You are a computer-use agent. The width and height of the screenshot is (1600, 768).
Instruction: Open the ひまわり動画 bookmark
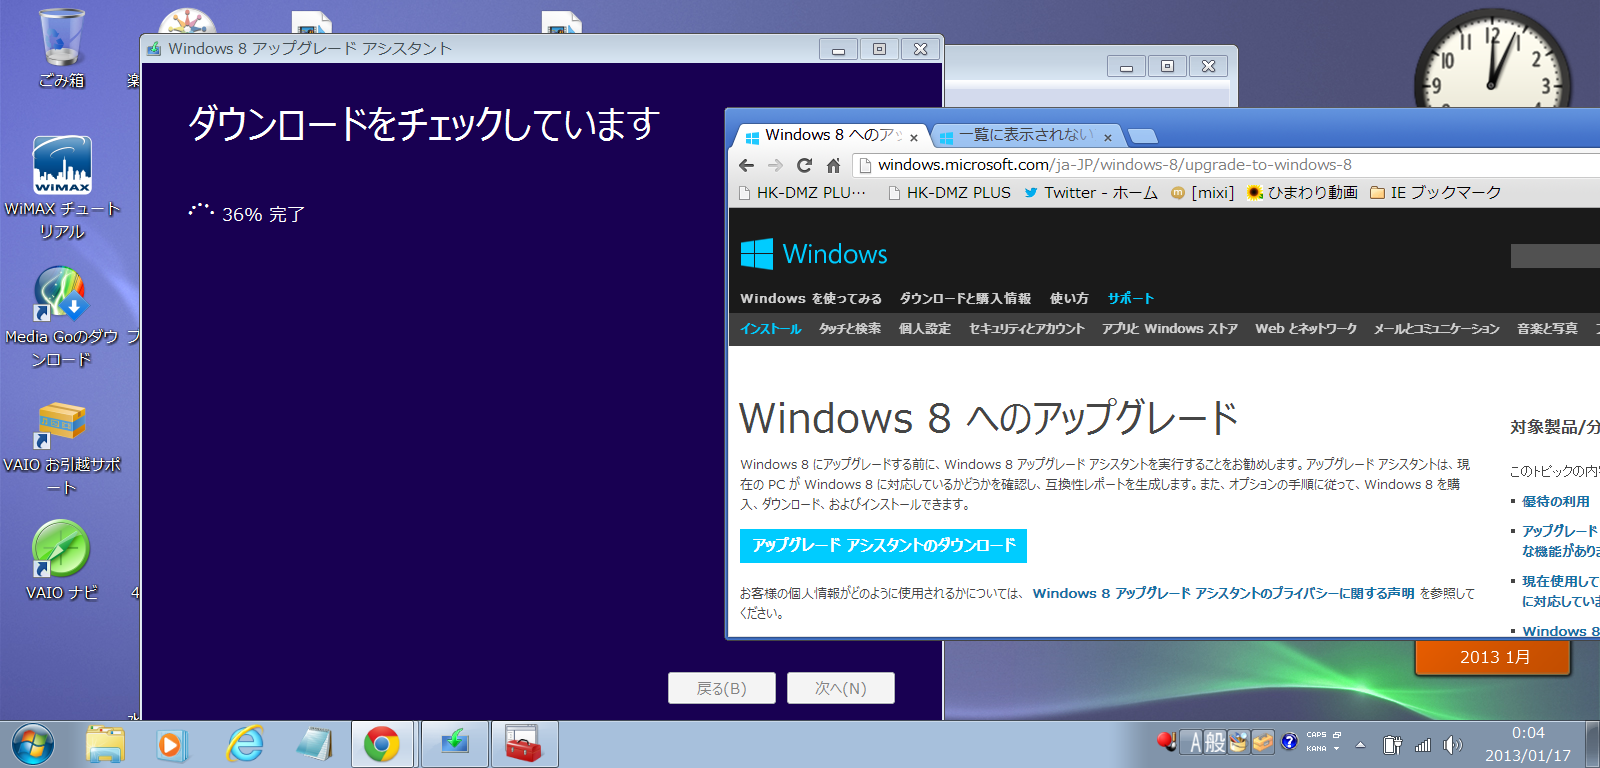pyautogui.click(x=1302, y=193)
